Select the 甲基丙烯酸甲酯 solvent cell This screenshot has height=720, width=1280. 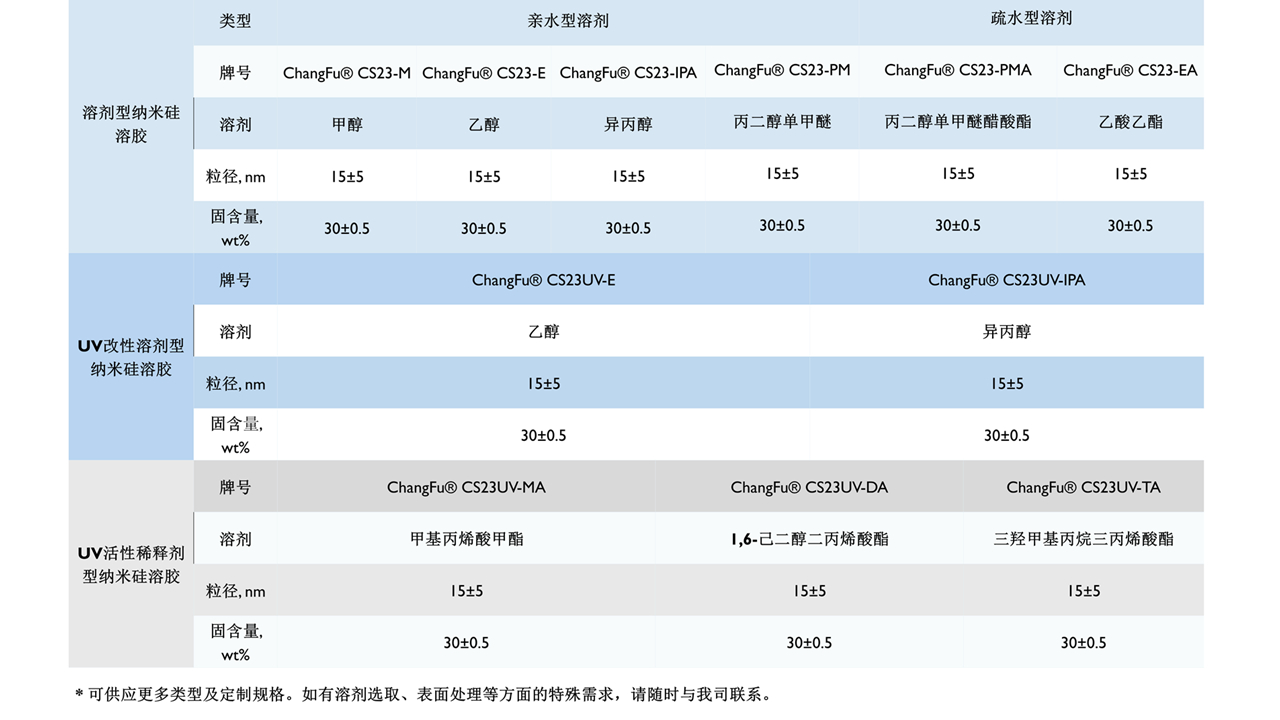pyautogui.click(x=466, y=539)
